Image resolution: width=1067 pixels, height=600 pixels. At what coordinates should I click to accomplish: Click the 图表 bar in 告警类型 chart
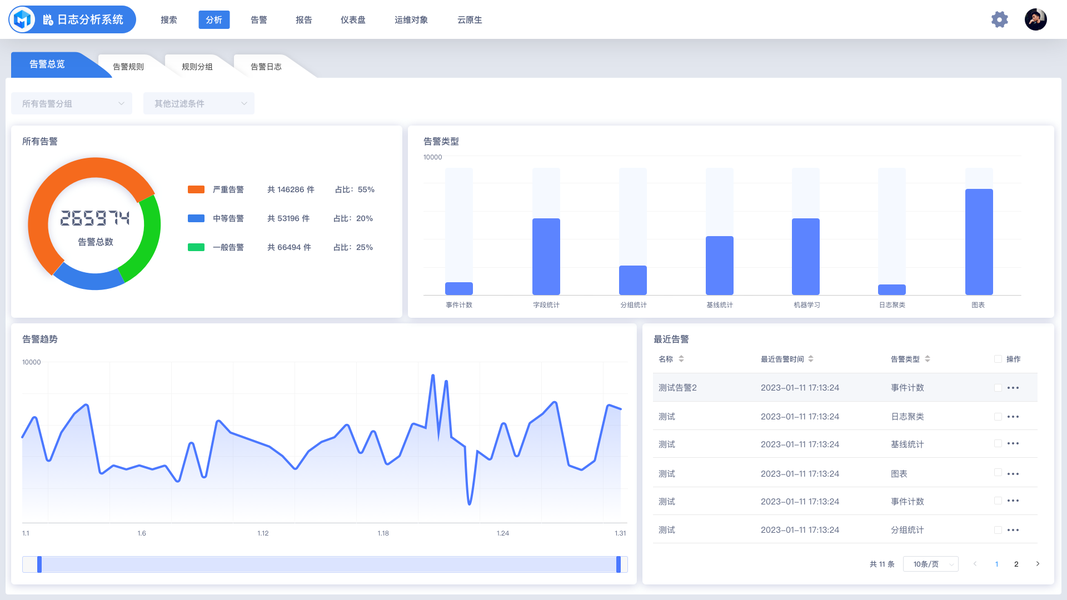pyautogui.click(x=979, y=241)
